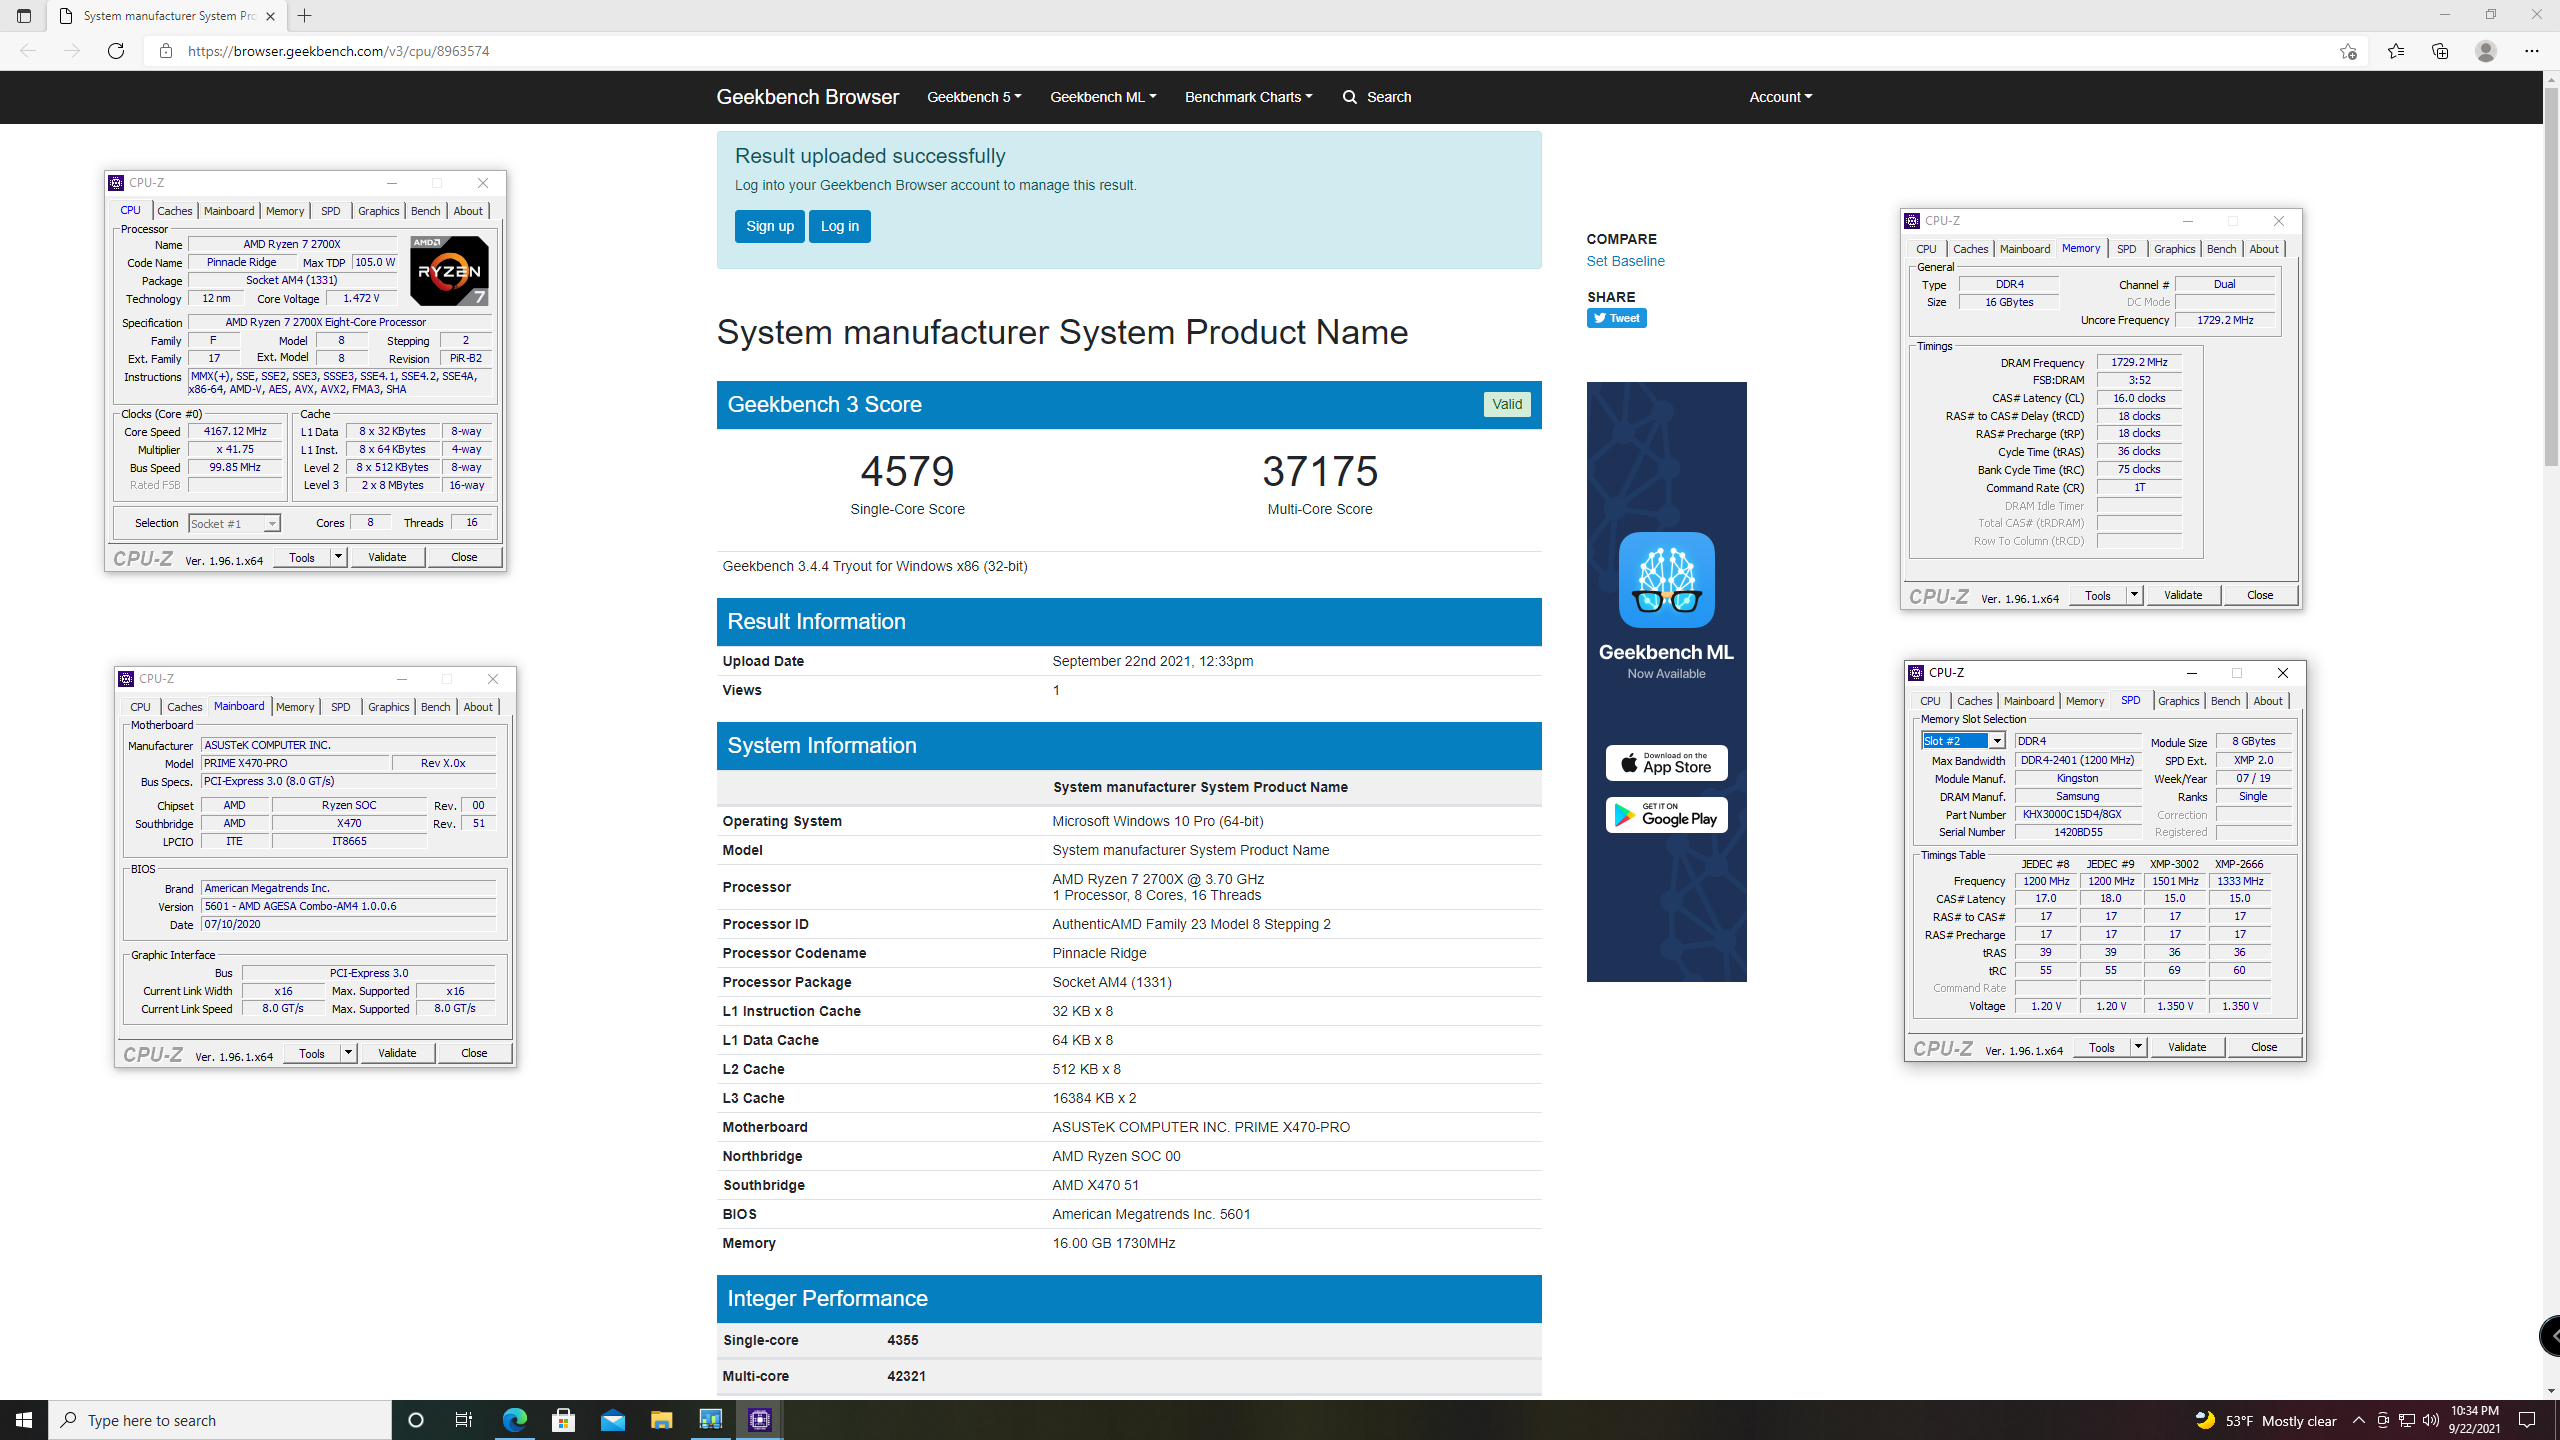Click the weather widget on taskbar
Image resolution: width=2560 pixels, height=1440 pixels.
(x=2266, y=1420)
